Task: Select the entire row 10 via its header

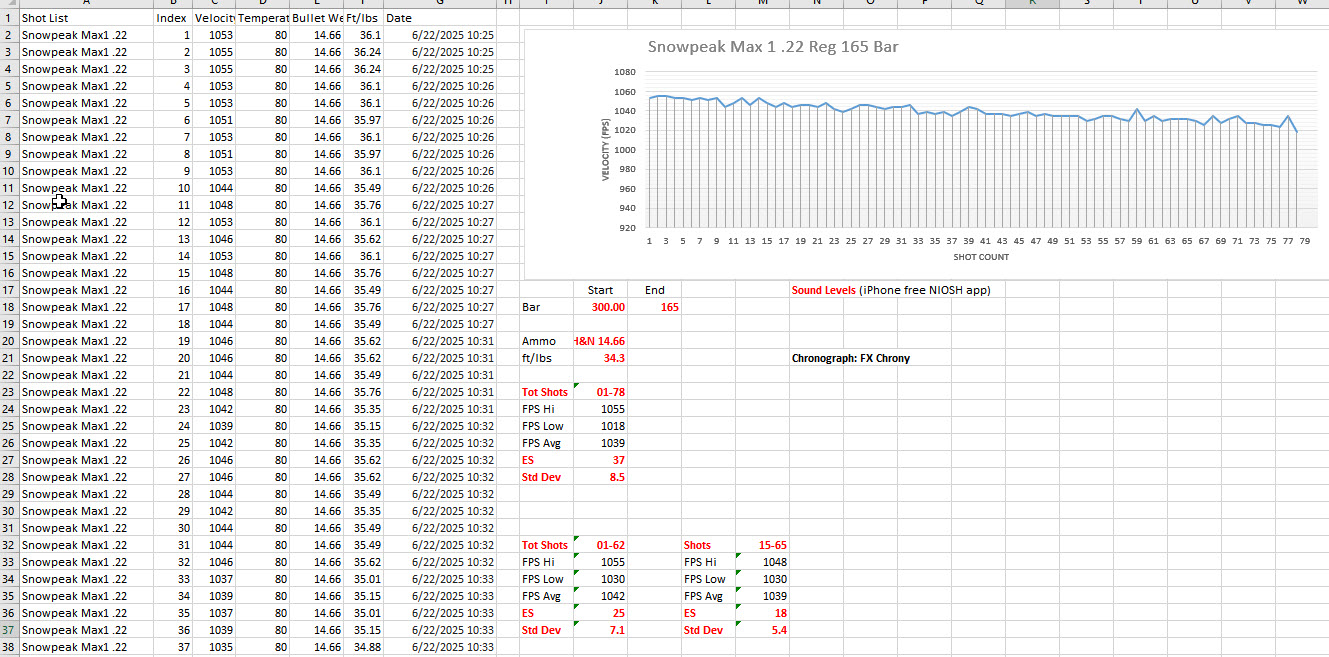Action: (8, 171)
